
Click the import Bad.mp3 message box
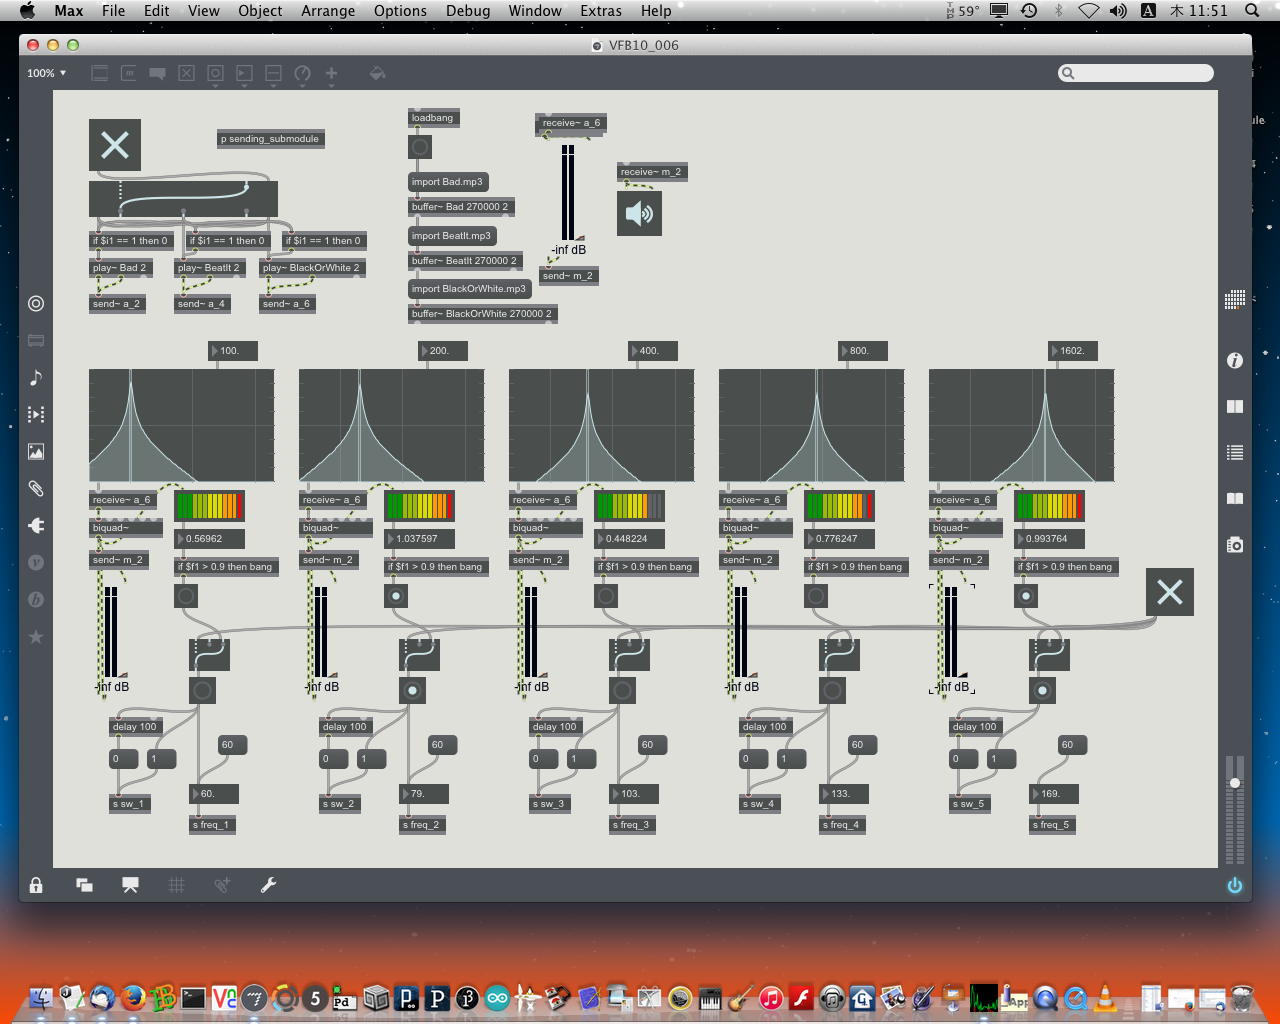pyautogui.click(x=448, y=182)
